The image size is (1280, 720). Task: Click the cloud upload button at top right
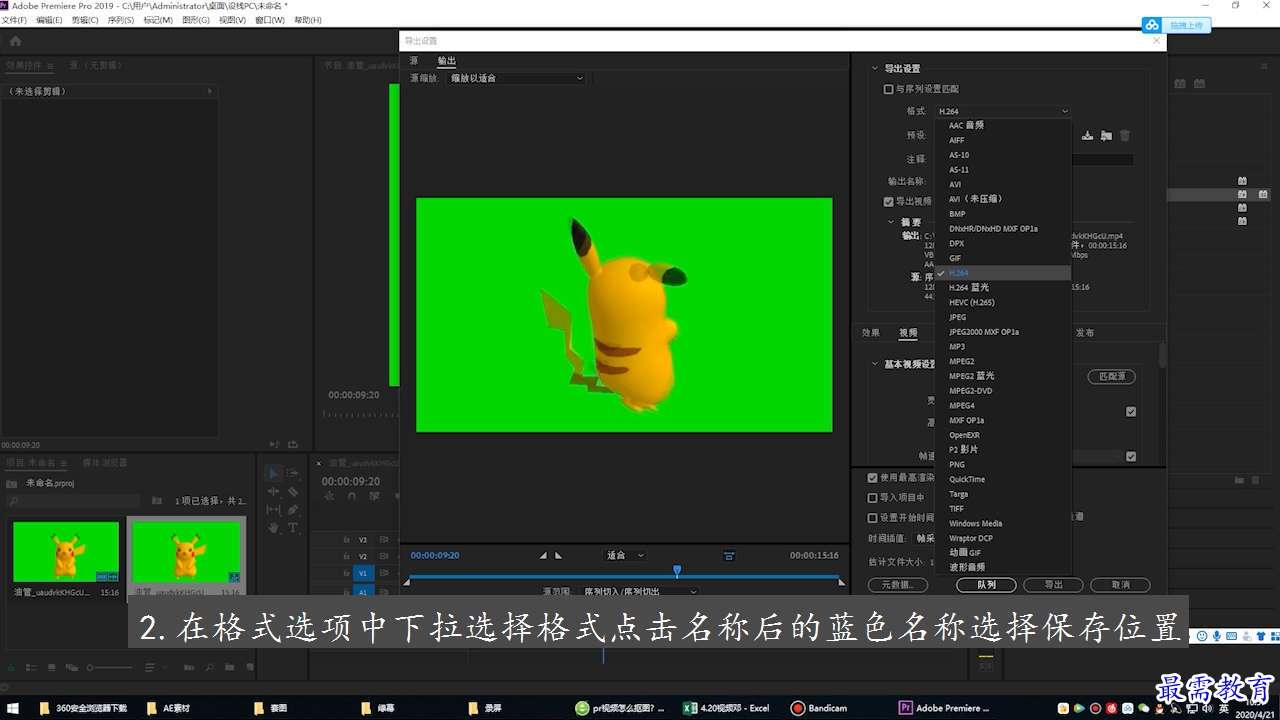point(1177,25)
